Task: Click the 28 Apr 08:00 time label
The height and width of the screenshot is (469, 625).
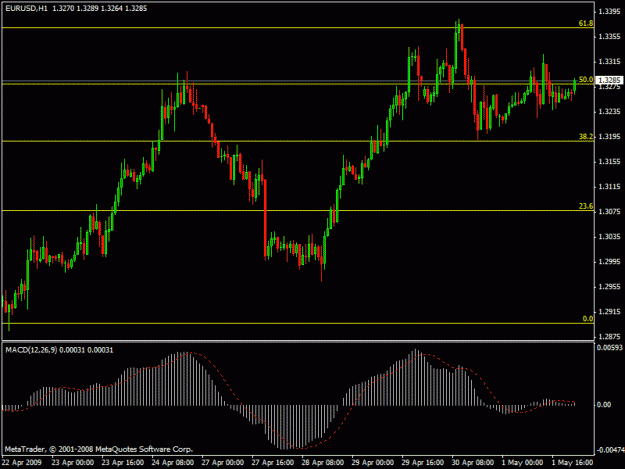Action: click(322, 463)
